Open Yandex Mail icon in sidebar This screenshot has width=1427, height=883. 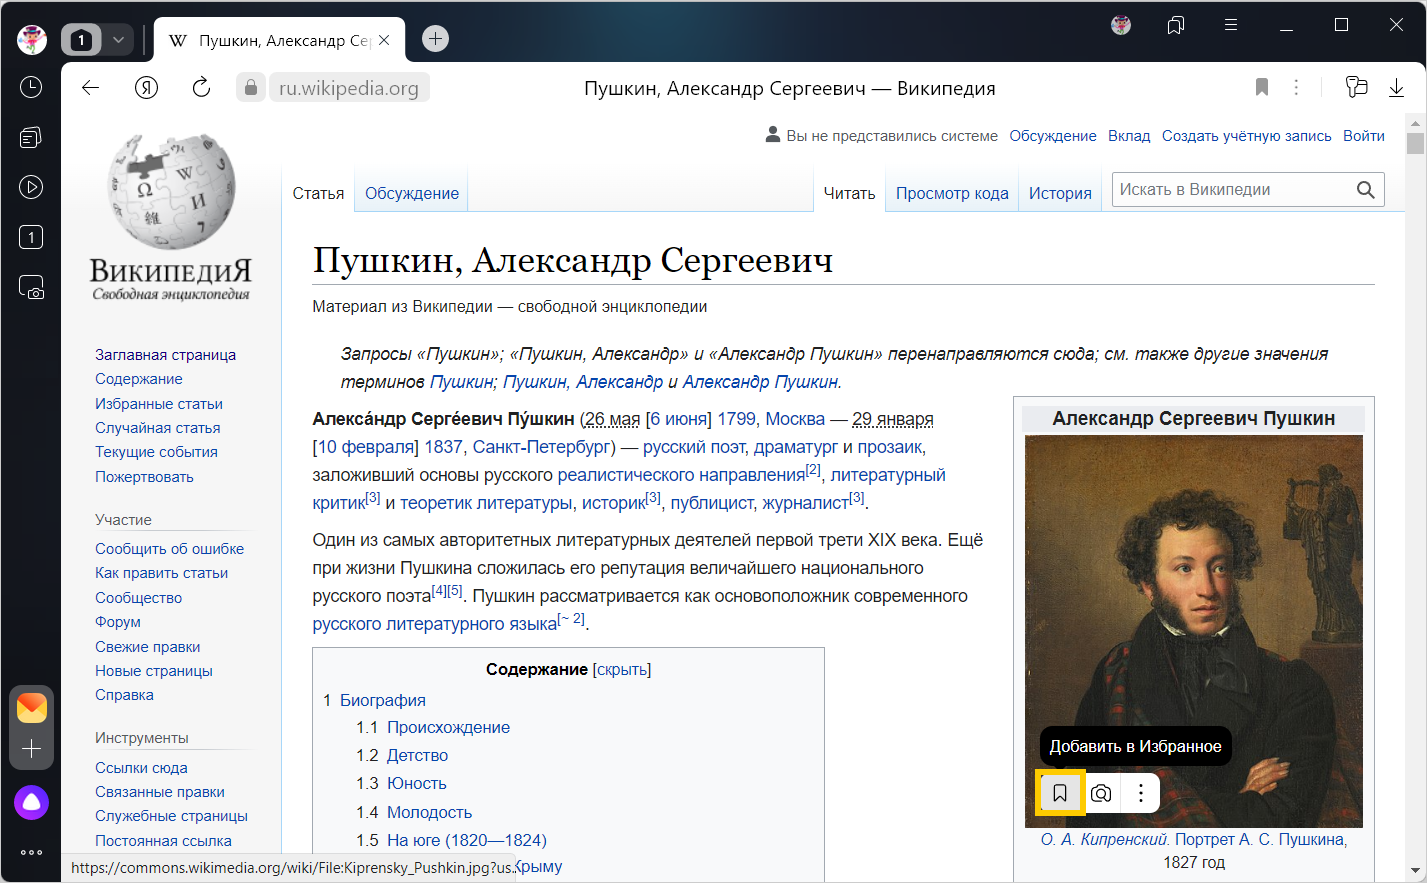click(x=32, y=707)
